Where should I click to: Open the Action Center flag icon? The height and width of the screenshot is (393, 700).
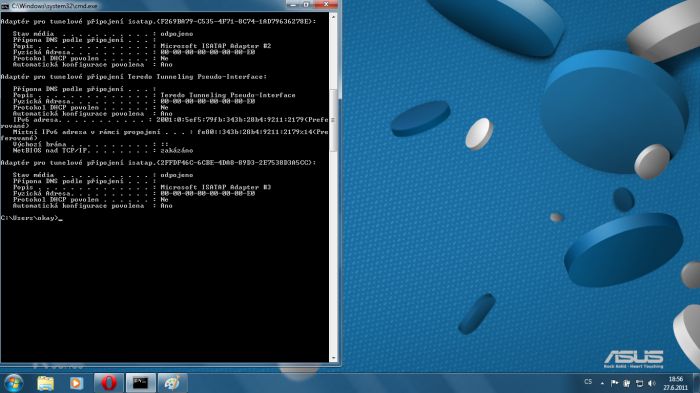[x=614, y=383]
